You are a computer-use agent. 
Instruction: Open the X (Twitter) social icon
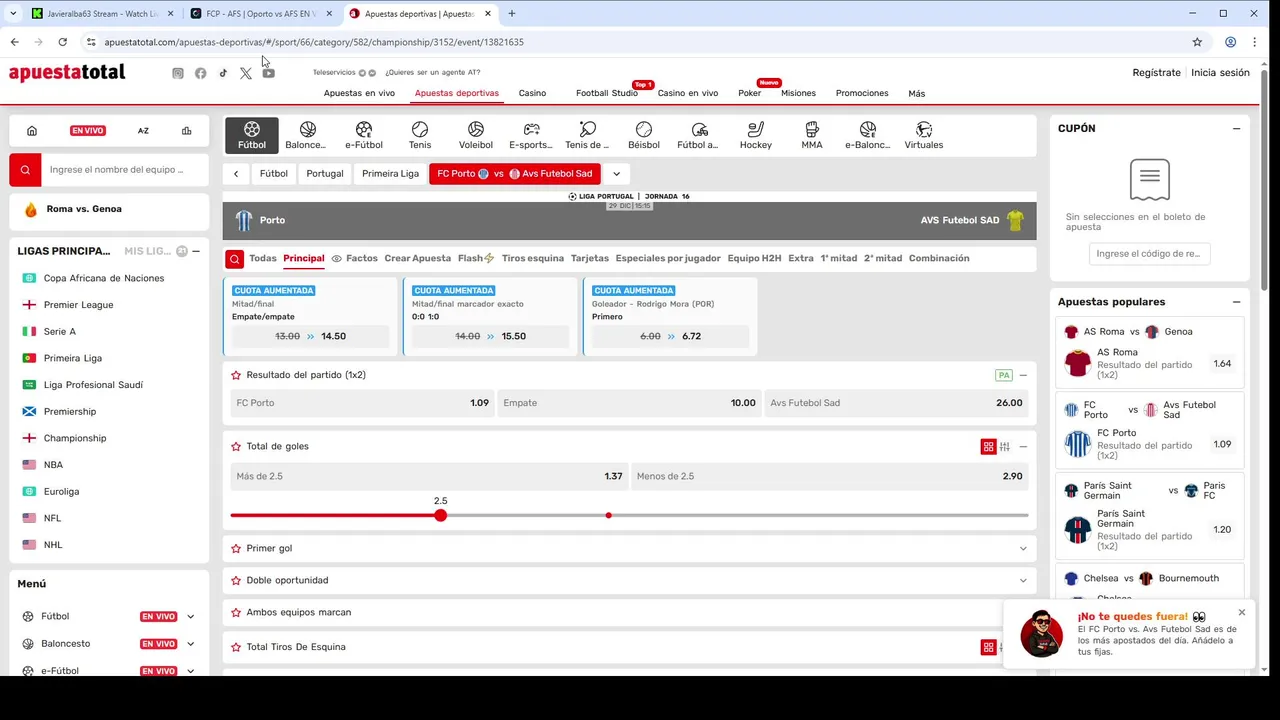(x=246, y=73)
